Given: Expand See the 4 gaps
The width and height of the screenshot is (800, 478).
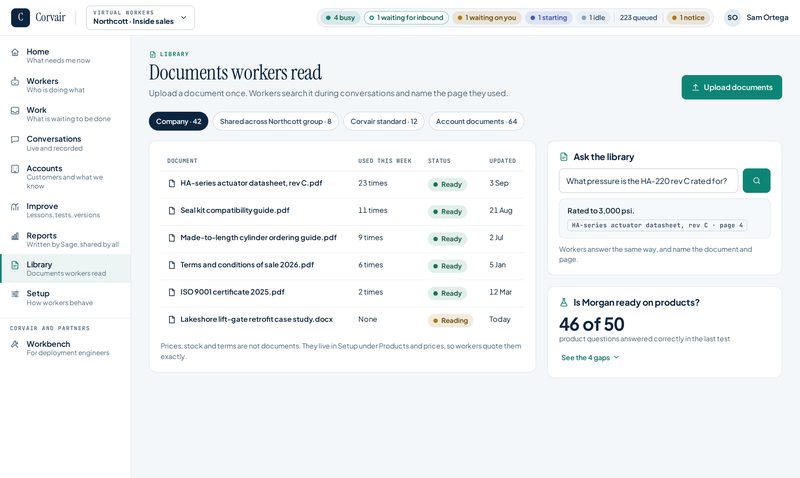Looking at the screenshot, I should [x=590, y=358].
